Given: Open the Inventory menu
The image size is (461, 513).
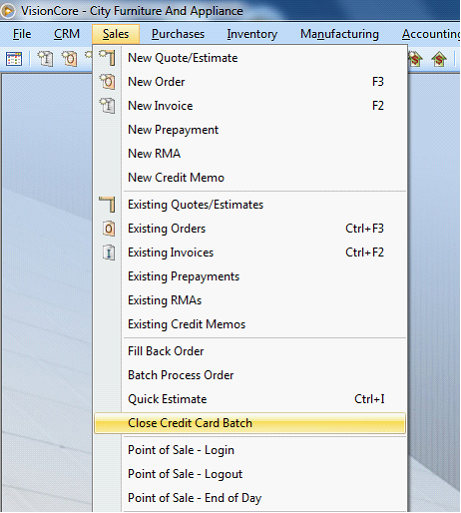Looking at the screenshot, I should click(x=252, y=34).
